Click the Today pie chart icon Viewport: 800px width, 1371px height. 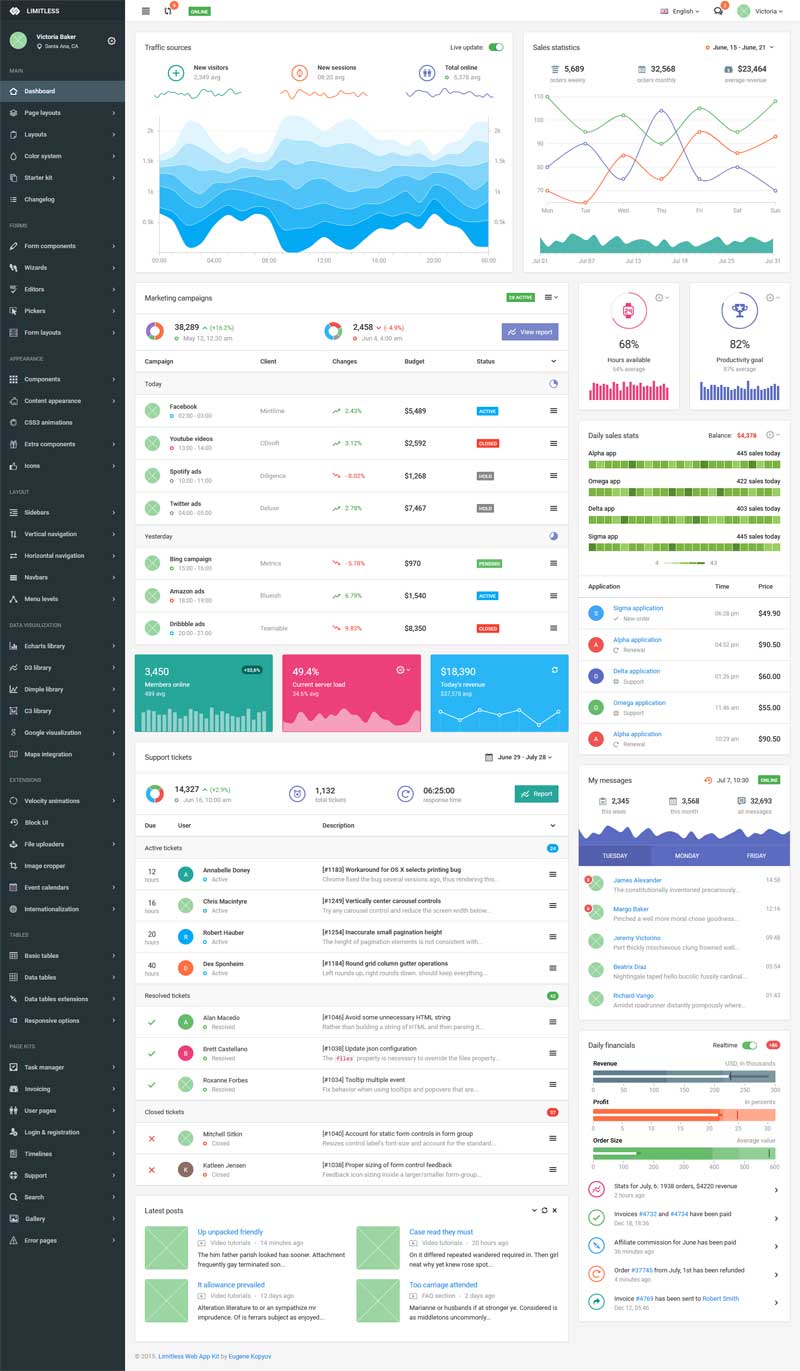tap(553, 383)
